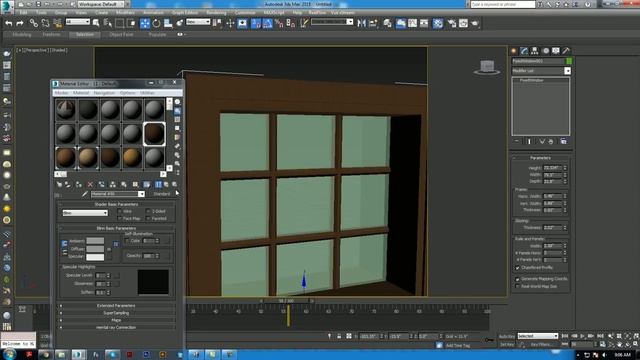Click the Standard material type button
The image size is (640, 360).
coord(162,194)
